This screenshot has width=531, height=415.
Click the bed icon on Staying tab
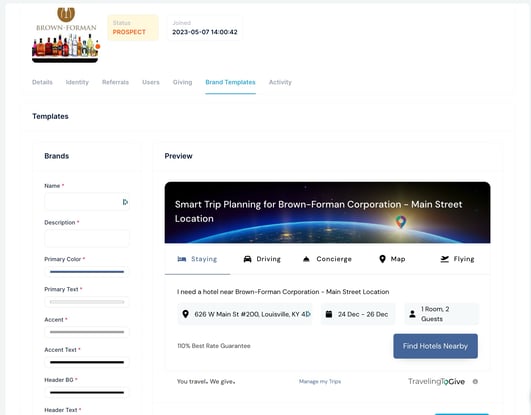pos(182,259)
